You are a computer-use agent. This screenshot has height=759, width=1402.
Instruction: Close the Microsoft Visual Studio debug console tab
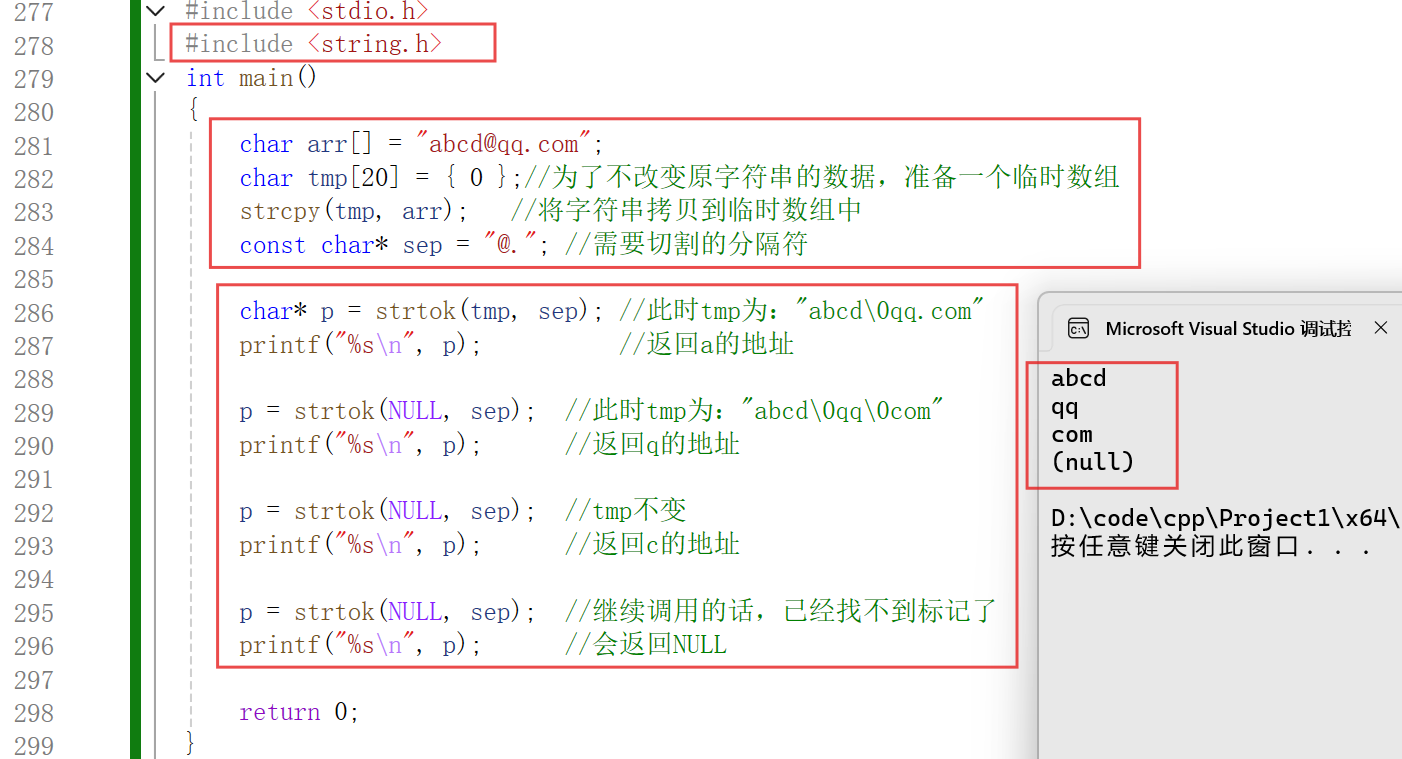[x=1381, y=328]
